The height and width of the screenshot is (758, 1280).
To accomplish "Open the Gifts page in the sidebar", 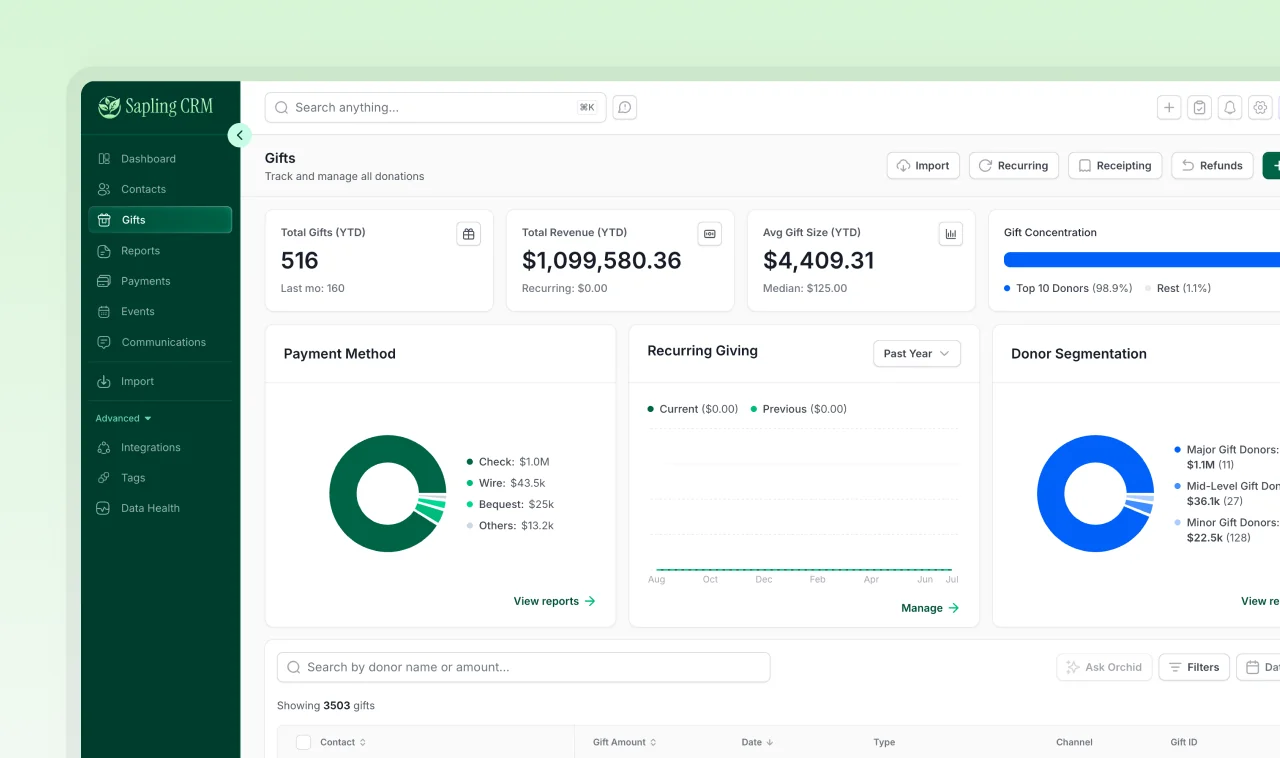I will (x=160, y=220).
